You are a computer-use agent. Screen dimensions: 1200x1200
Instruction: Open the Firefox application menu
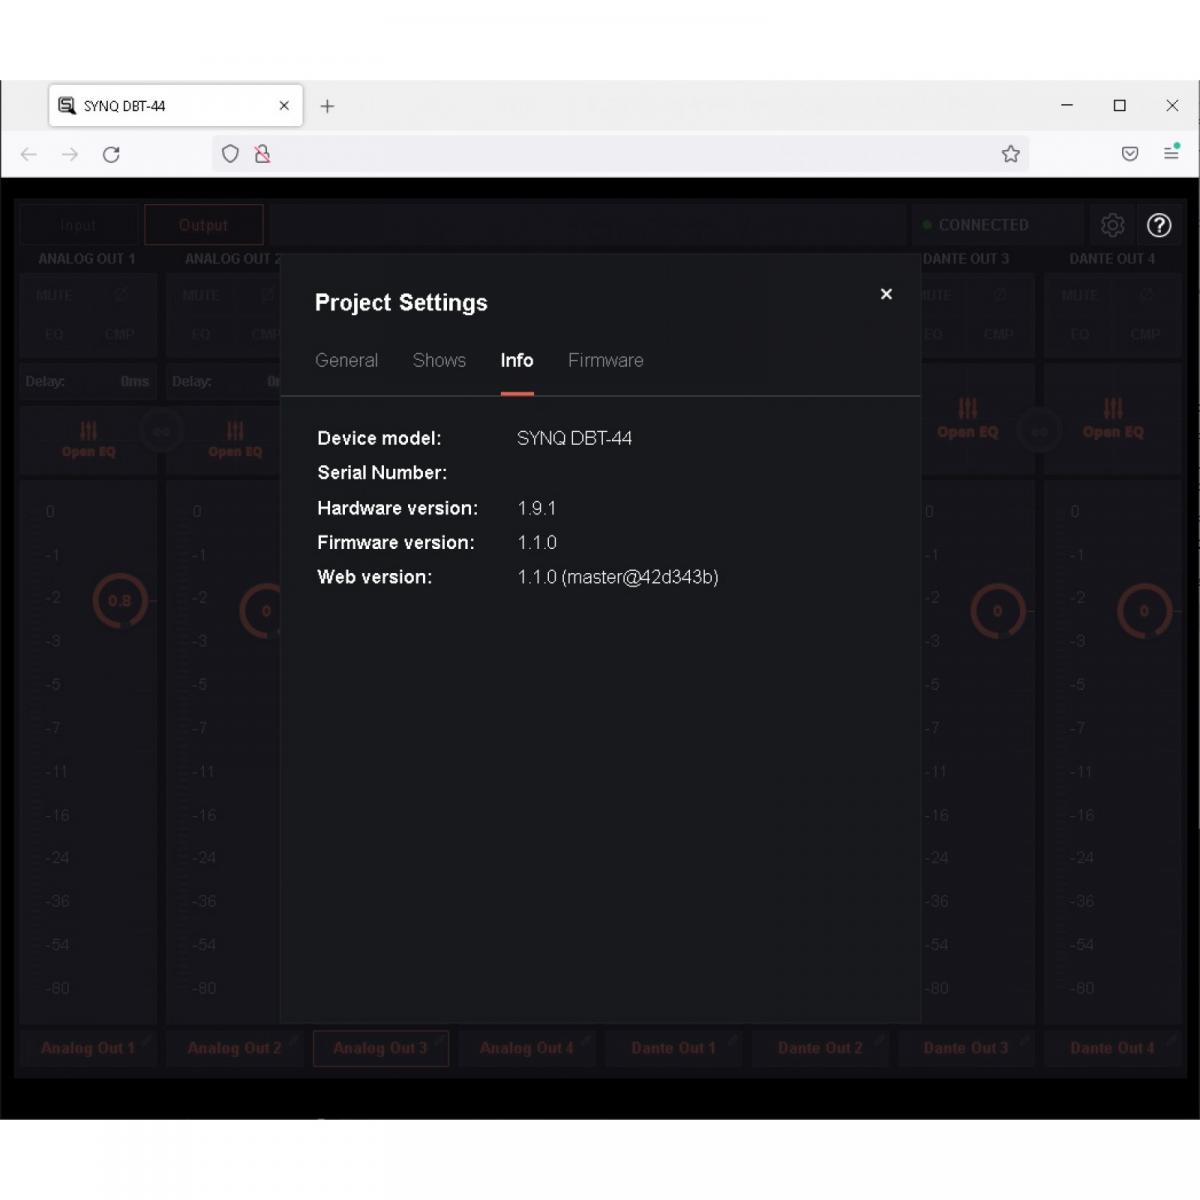(x=1171, y=153)
